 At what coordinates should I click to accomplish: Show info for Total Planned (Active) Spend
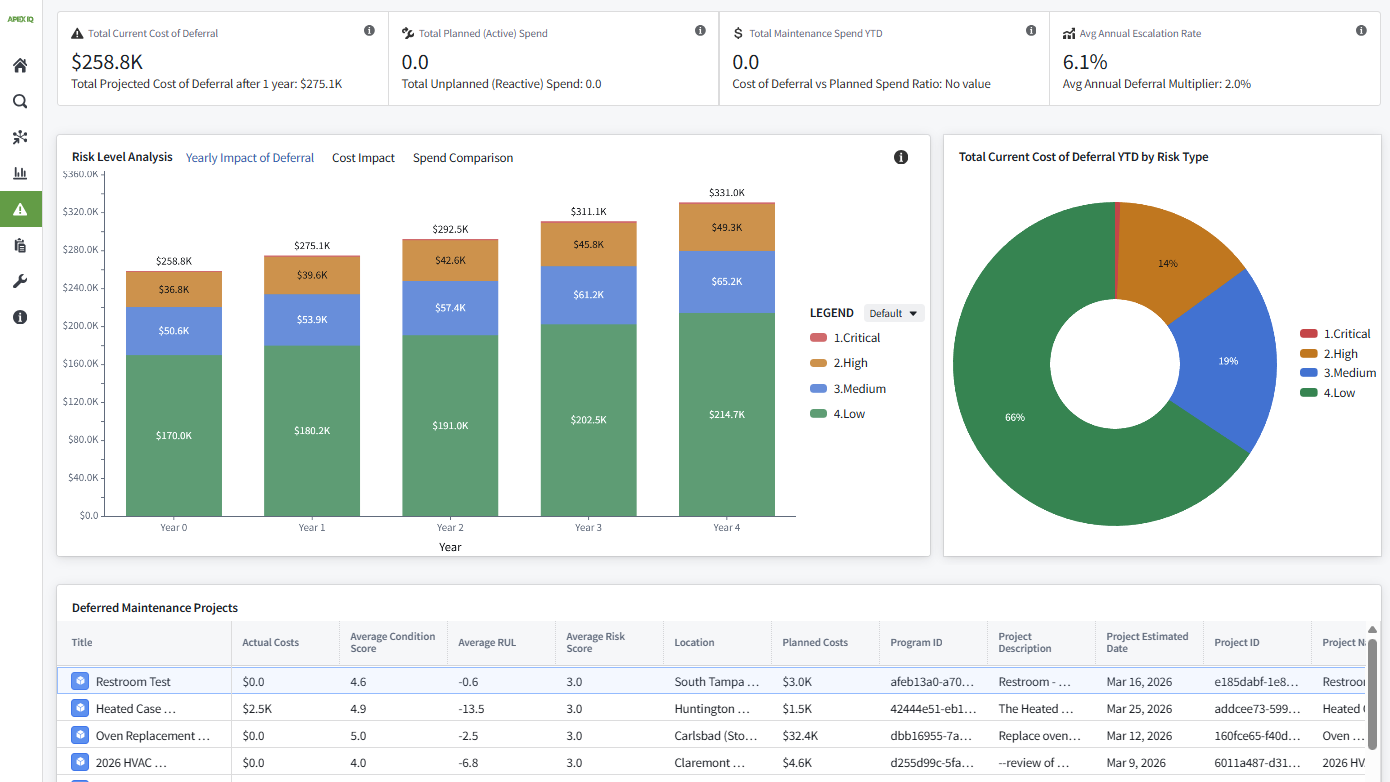pyautogui.click(x=700, y=31)
